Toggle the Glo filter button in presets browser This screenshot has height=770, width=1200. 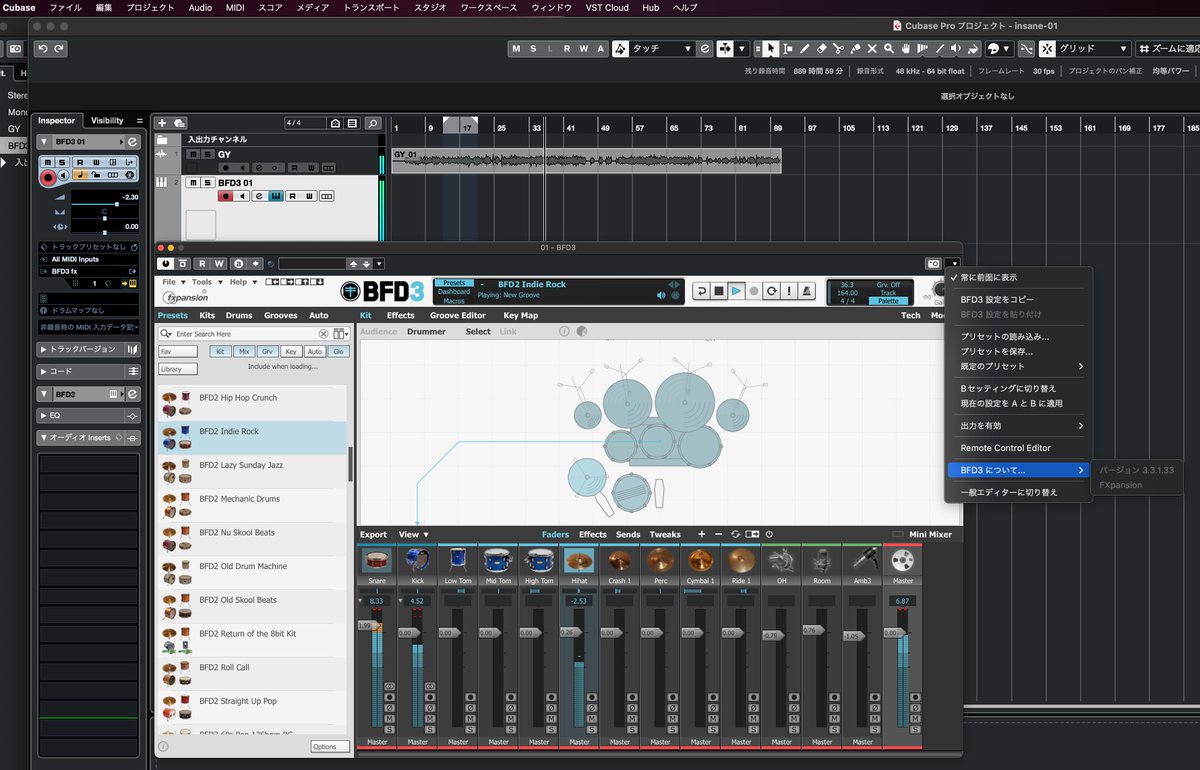coord(338,352)
